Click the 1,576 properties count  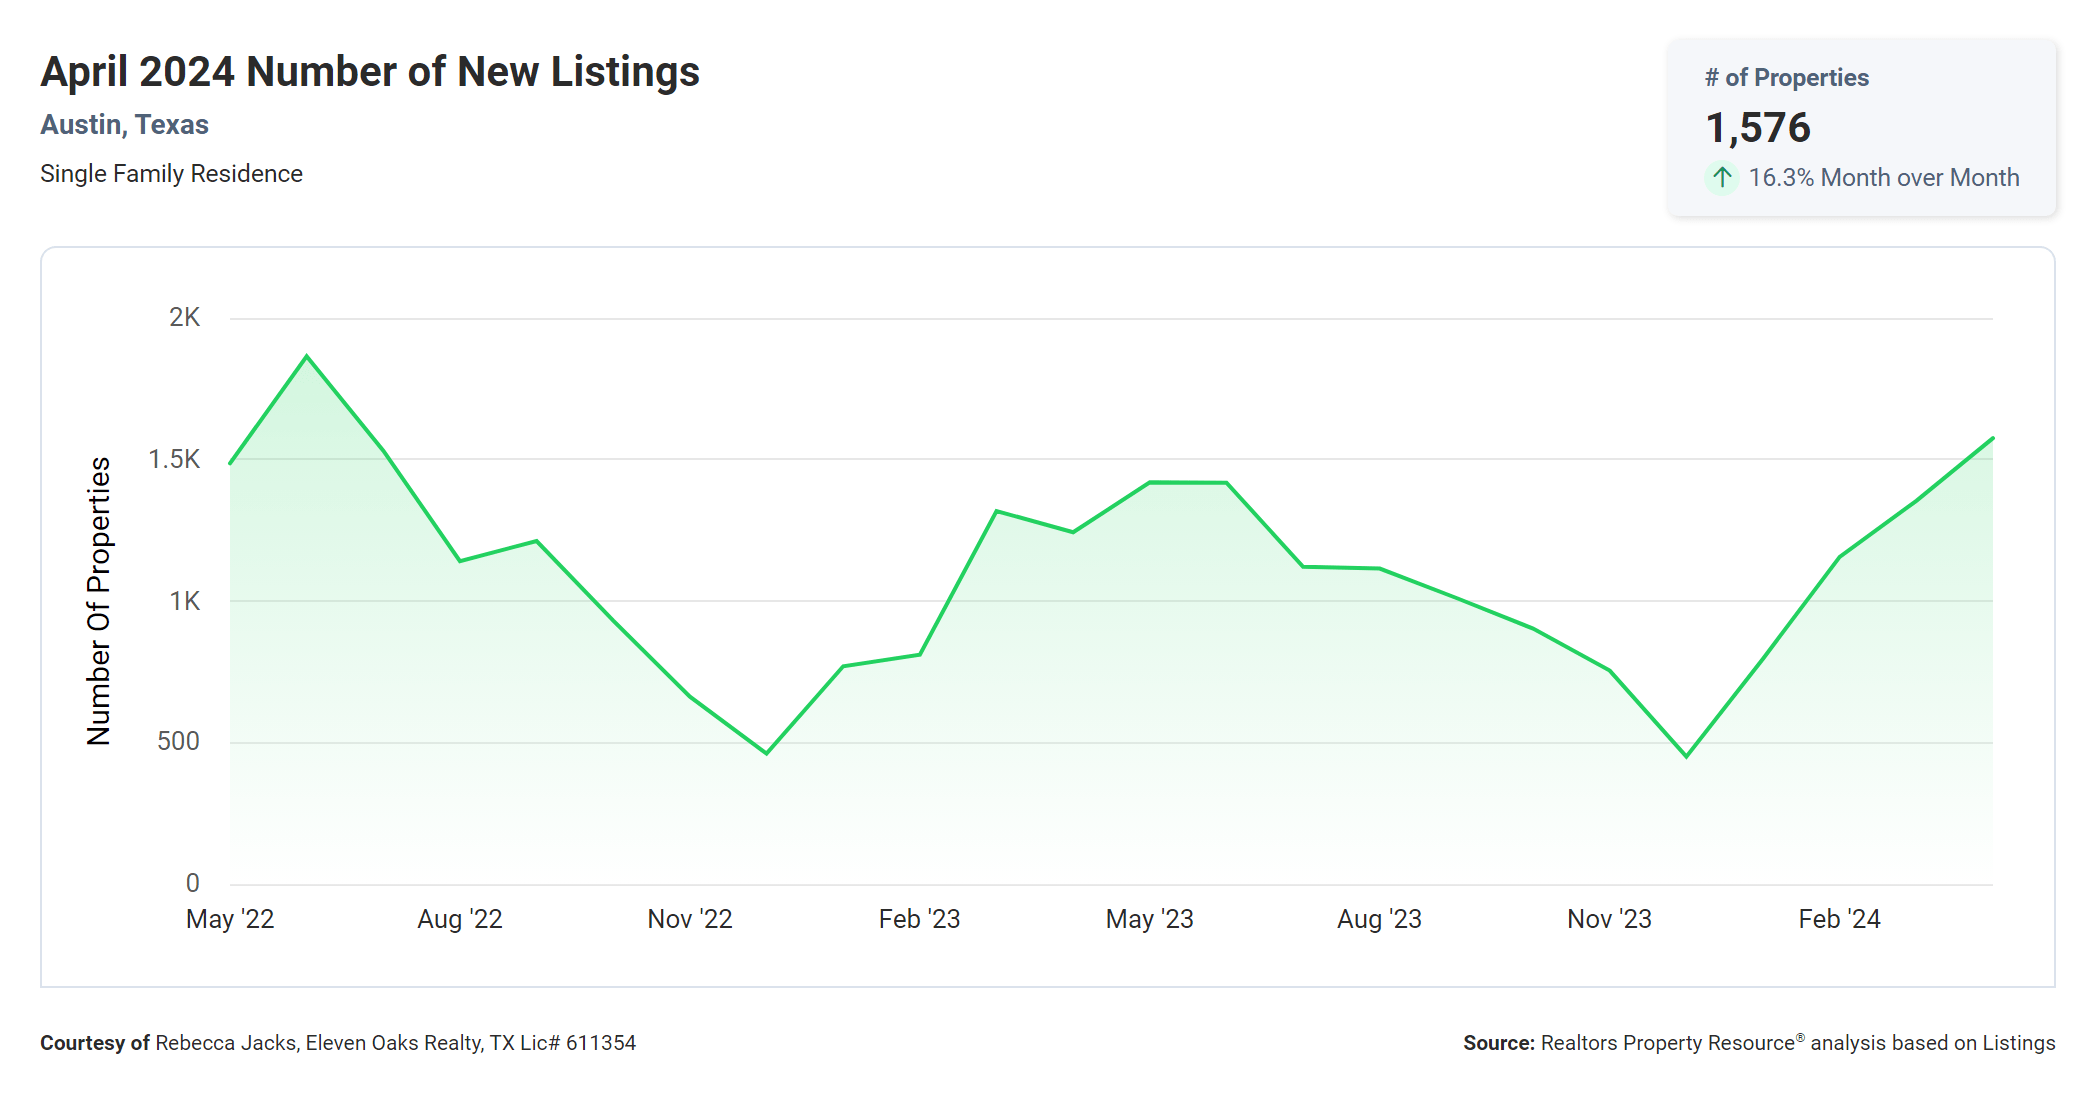click(1757, 128)
